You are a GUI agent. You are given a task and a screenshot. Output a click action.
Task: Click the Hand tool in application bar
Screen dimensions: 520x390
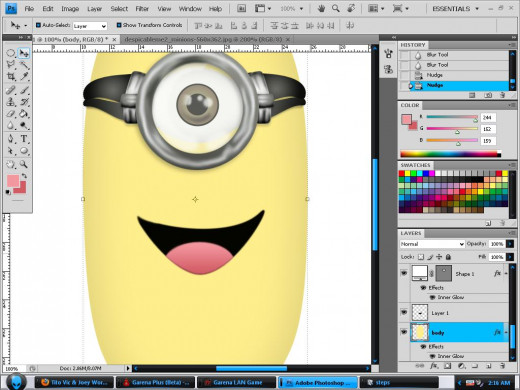pos(321,8)
